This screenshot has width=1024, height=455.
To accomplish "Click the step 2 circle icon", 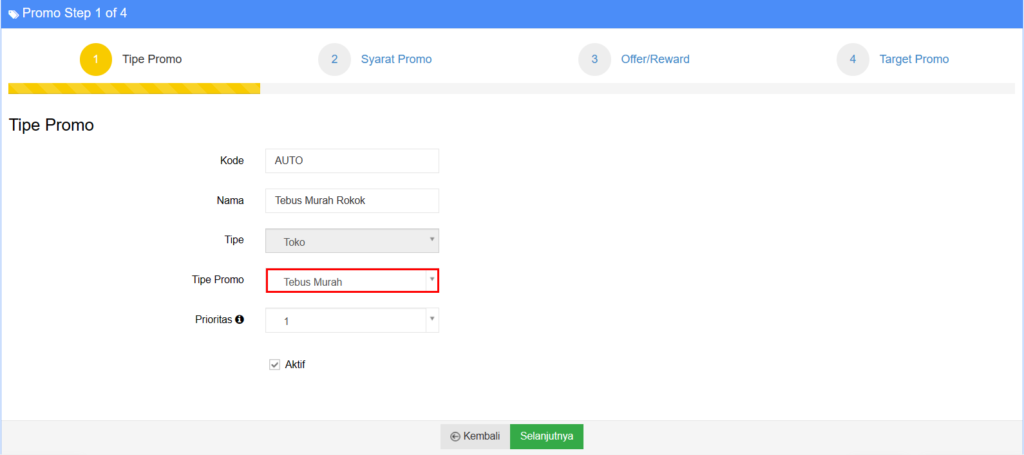I will pos(334,59).
